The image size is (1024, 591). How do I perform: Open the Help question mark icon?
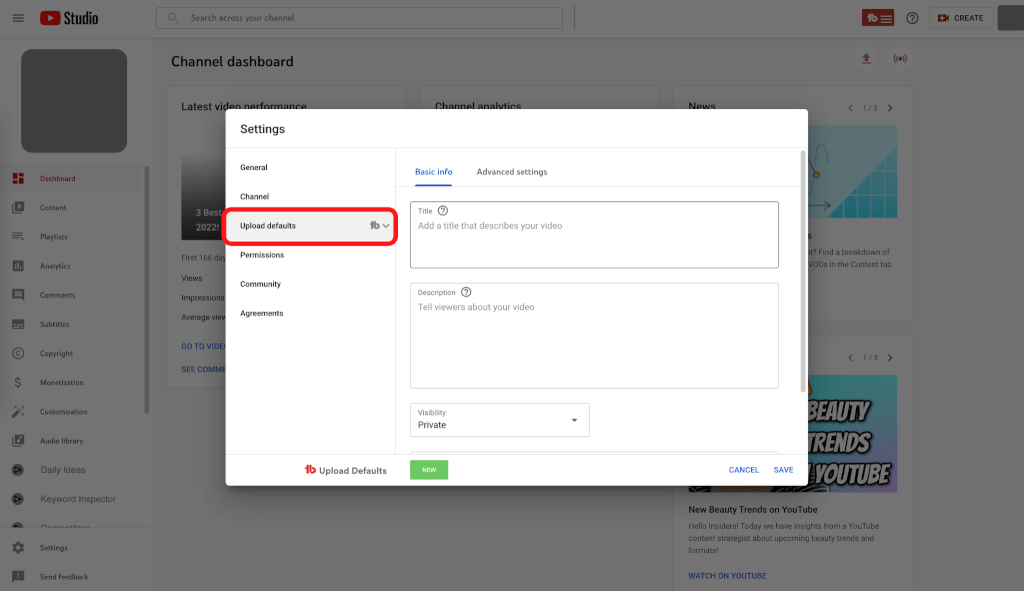tap(912, 18)
